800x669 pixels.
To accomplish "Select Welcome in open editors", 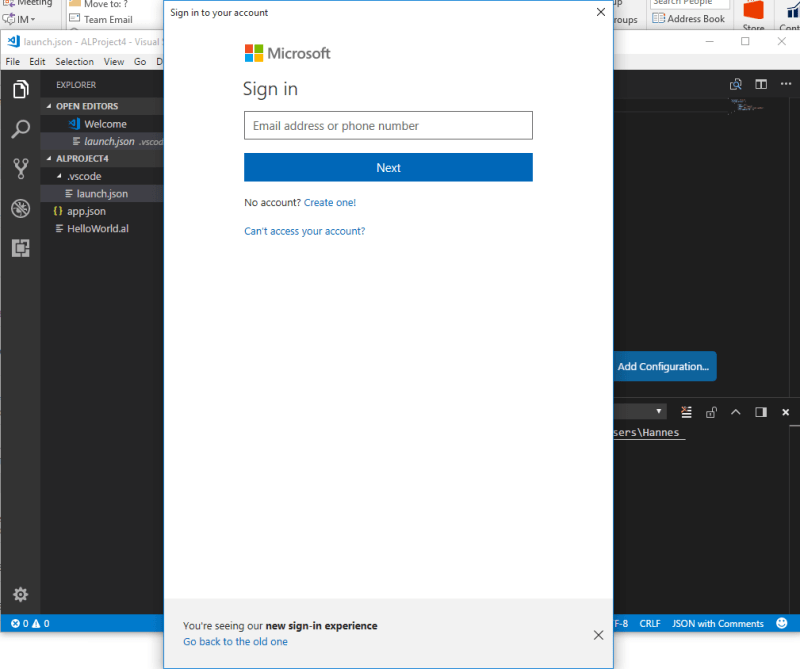I will pyautogui.click(x=102, y=124).
